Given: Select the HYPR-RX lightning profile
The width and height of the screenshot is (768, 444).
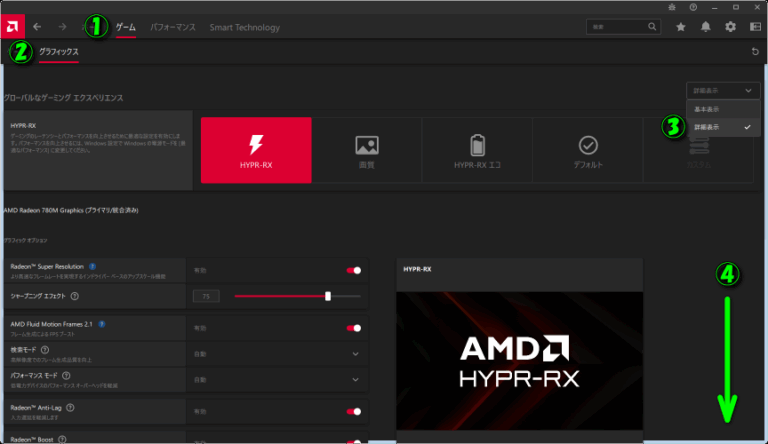Looking at the screenshot, I should 256,150.
